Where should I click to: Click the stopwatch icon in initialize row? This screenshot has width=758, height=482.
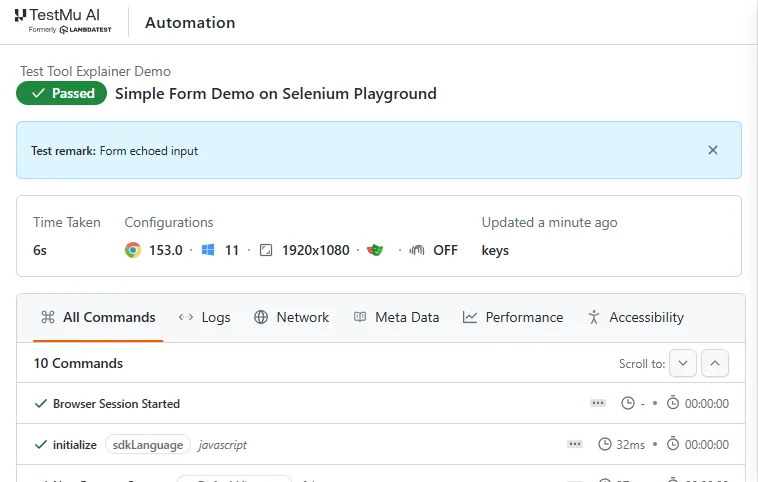673,444
